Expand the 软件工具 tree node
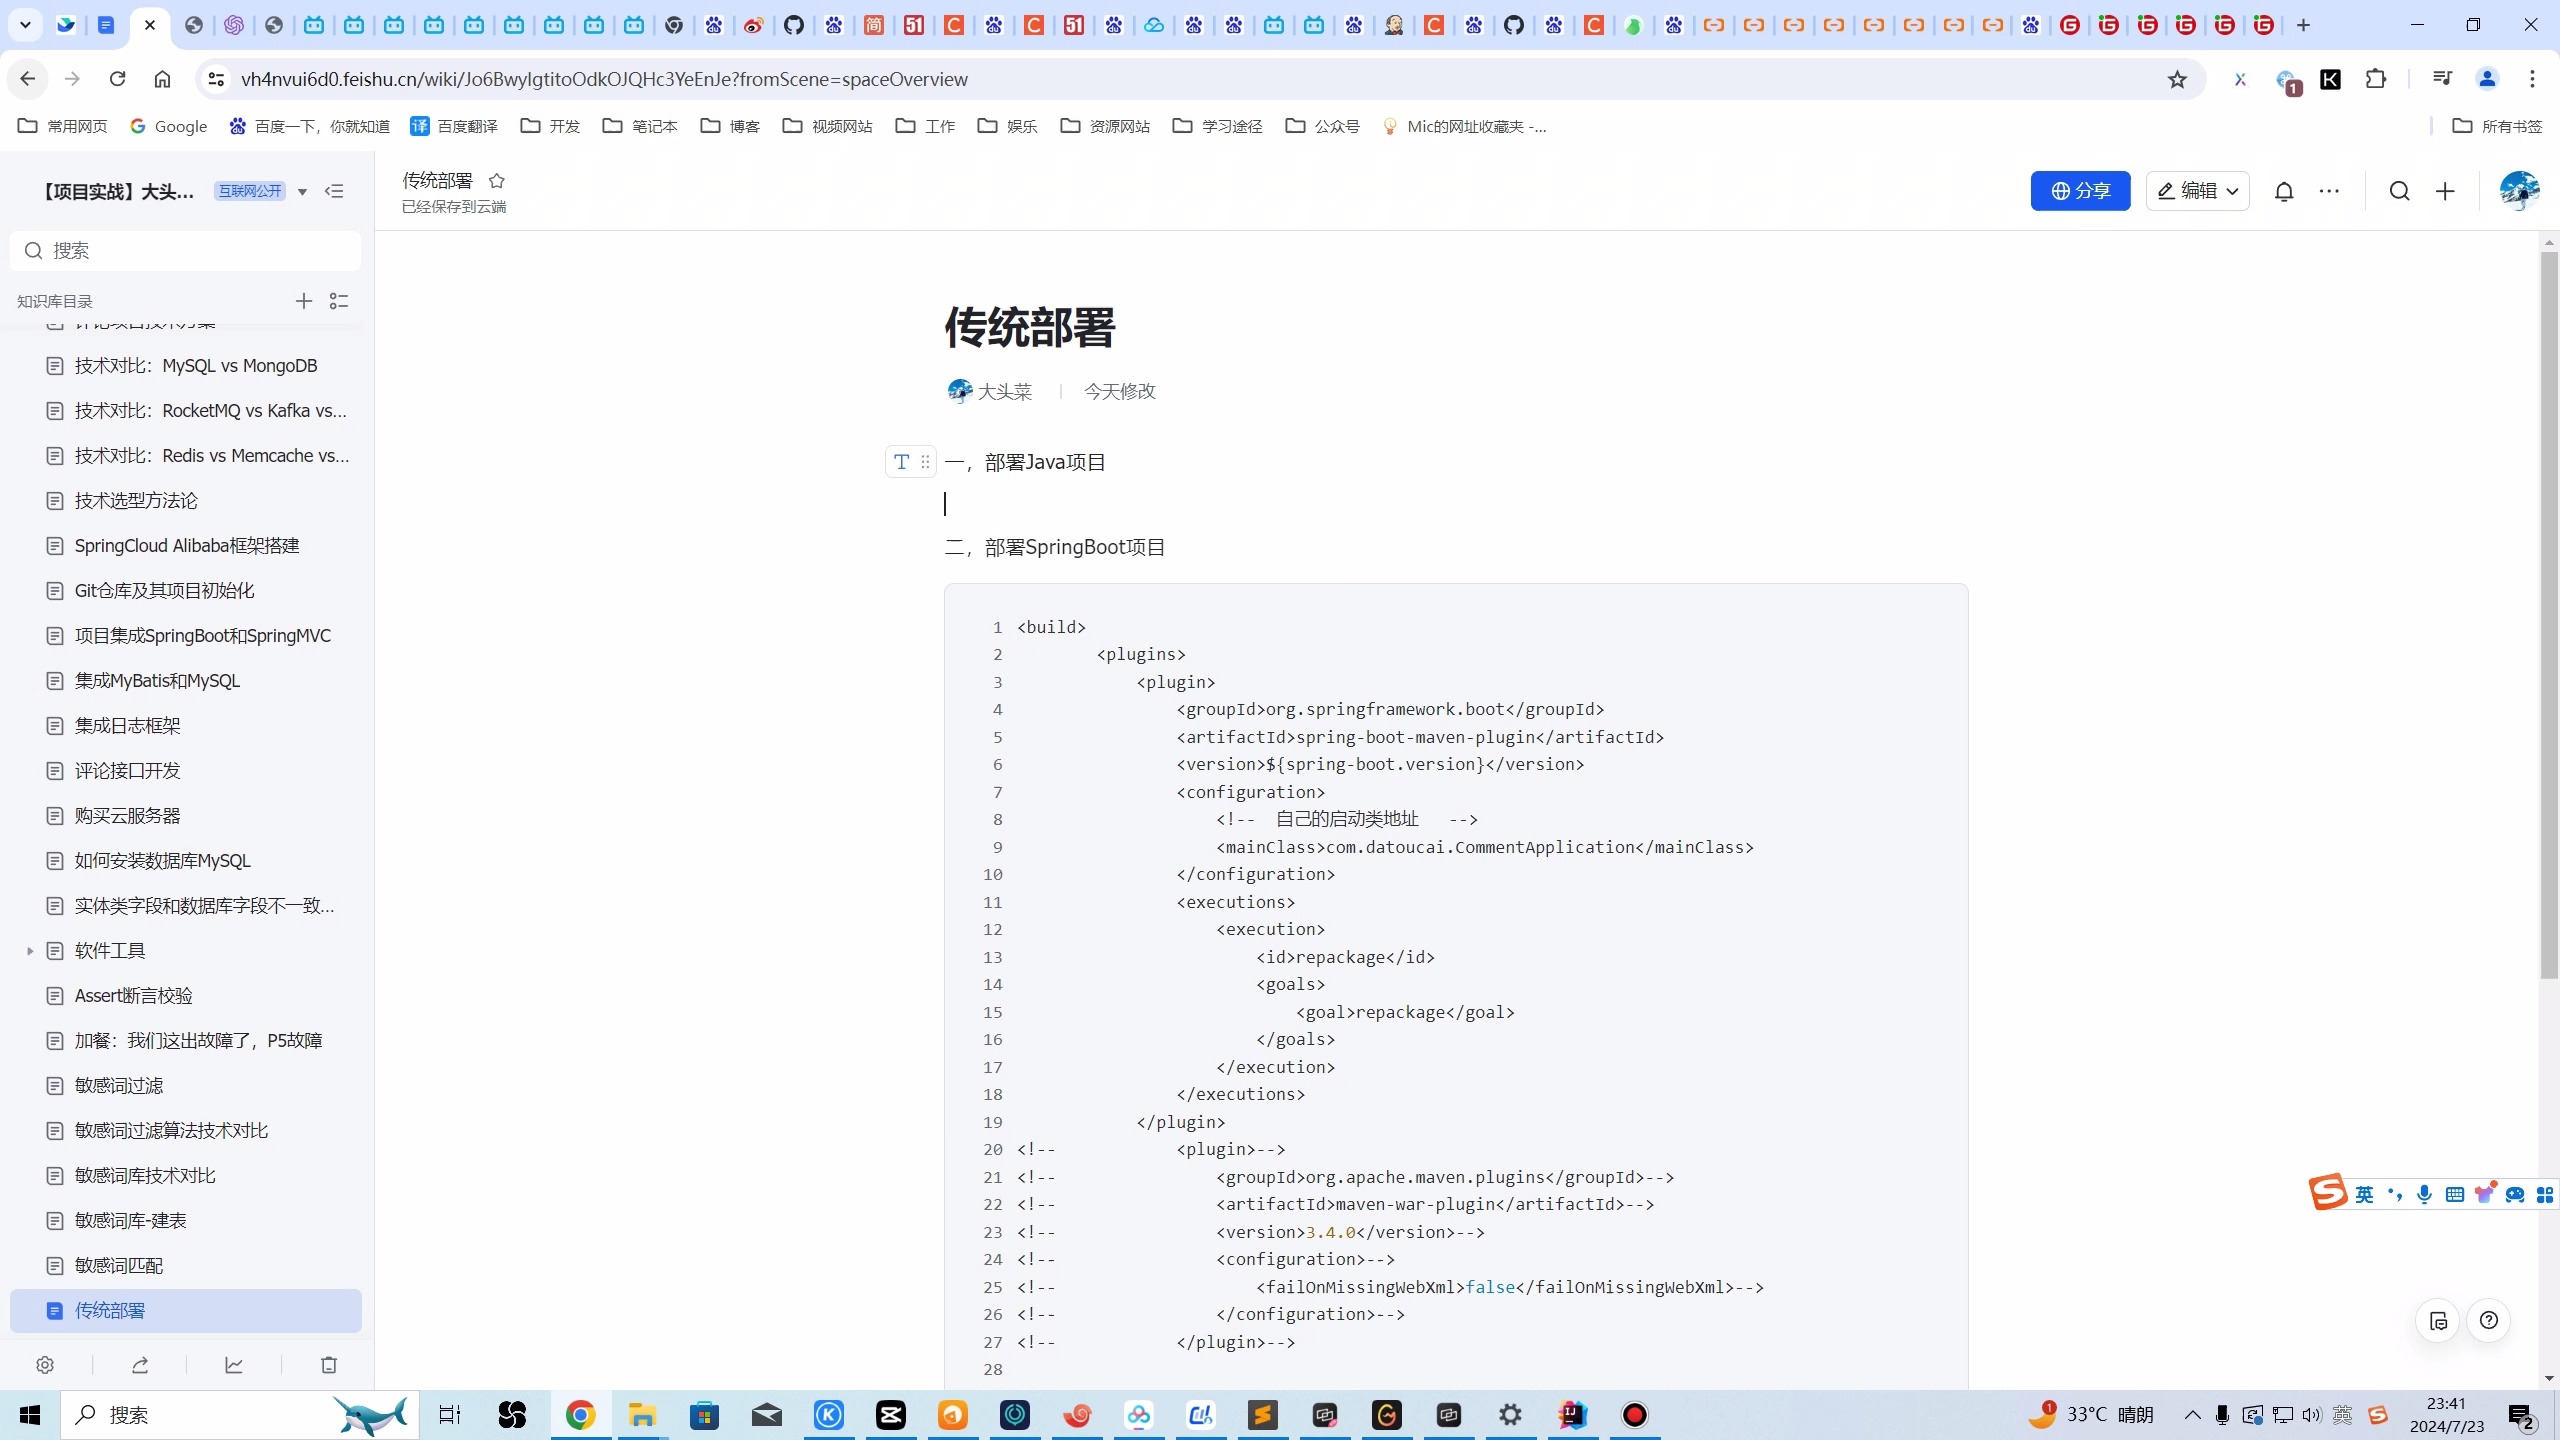The height and width of the screenshot is (1440, 2560). [x=29, y=950]
